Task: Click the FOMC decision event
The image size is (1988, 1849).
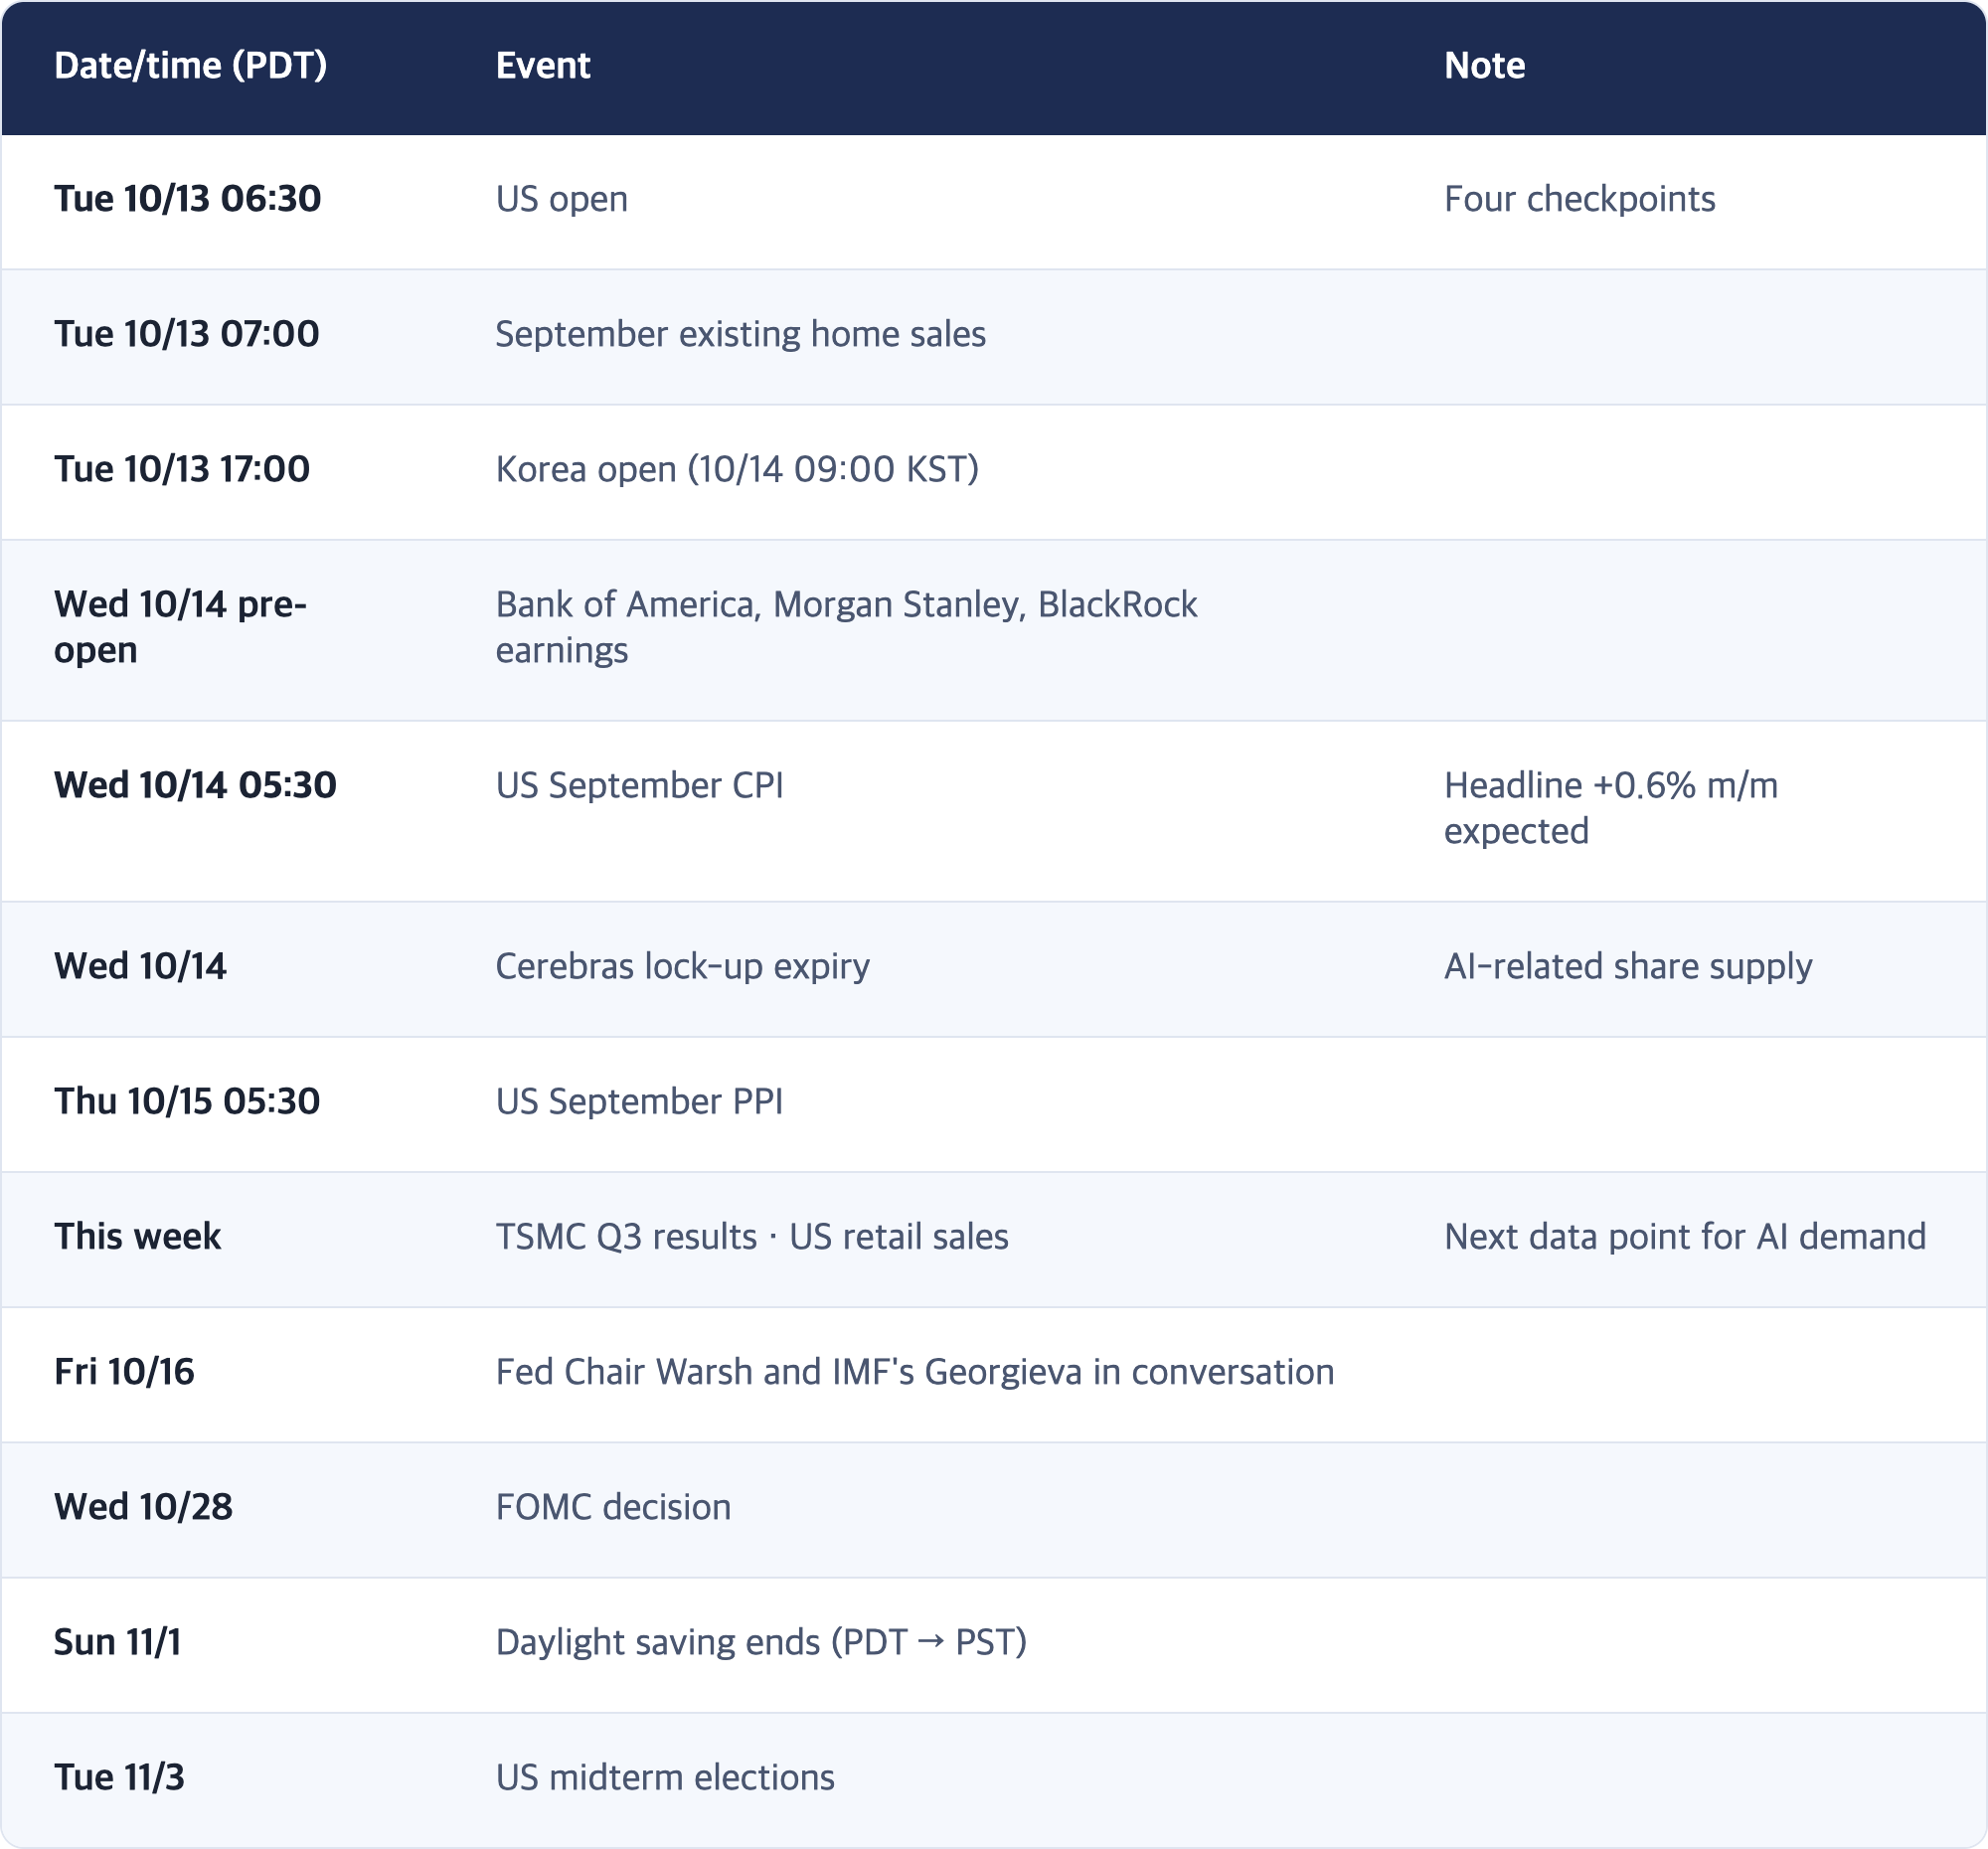Action: [613, 1508]
